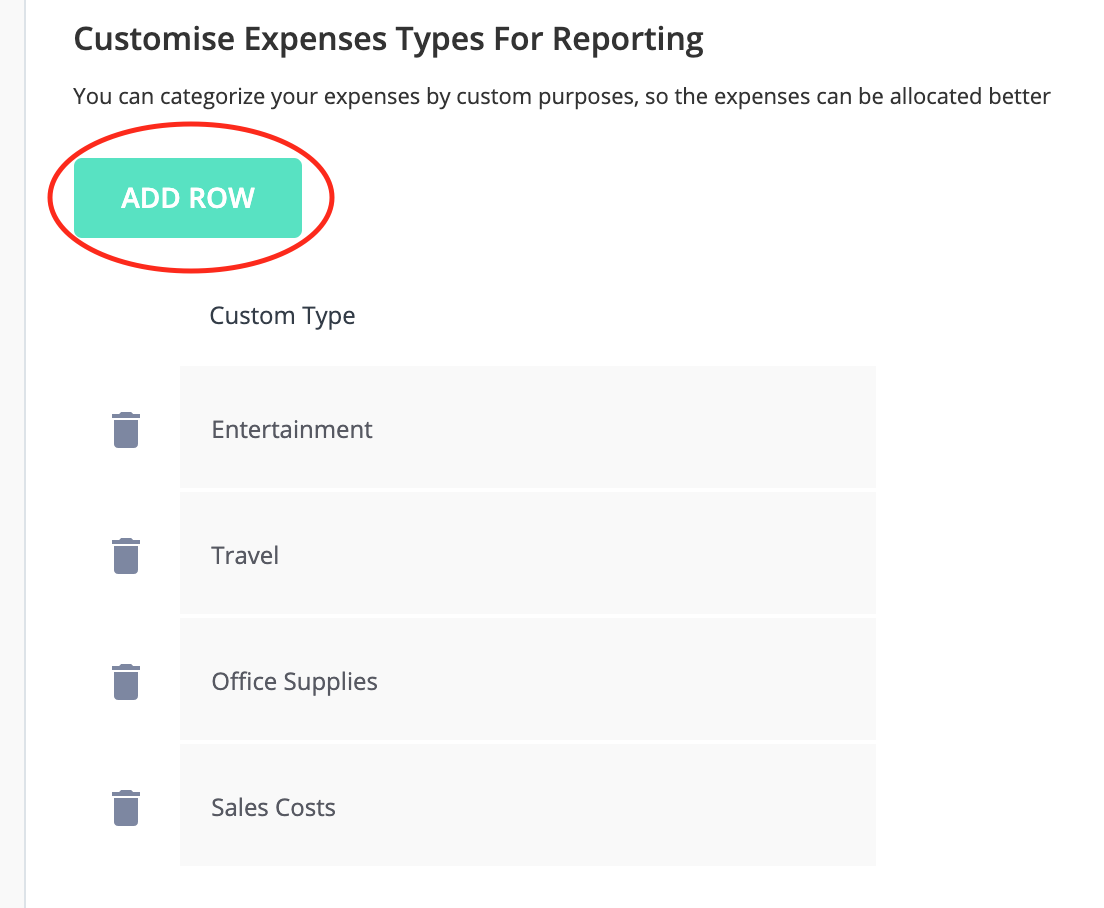1104x908 pixels.
Task: Click into the Sales Costs field
Action: click(528, 805)
